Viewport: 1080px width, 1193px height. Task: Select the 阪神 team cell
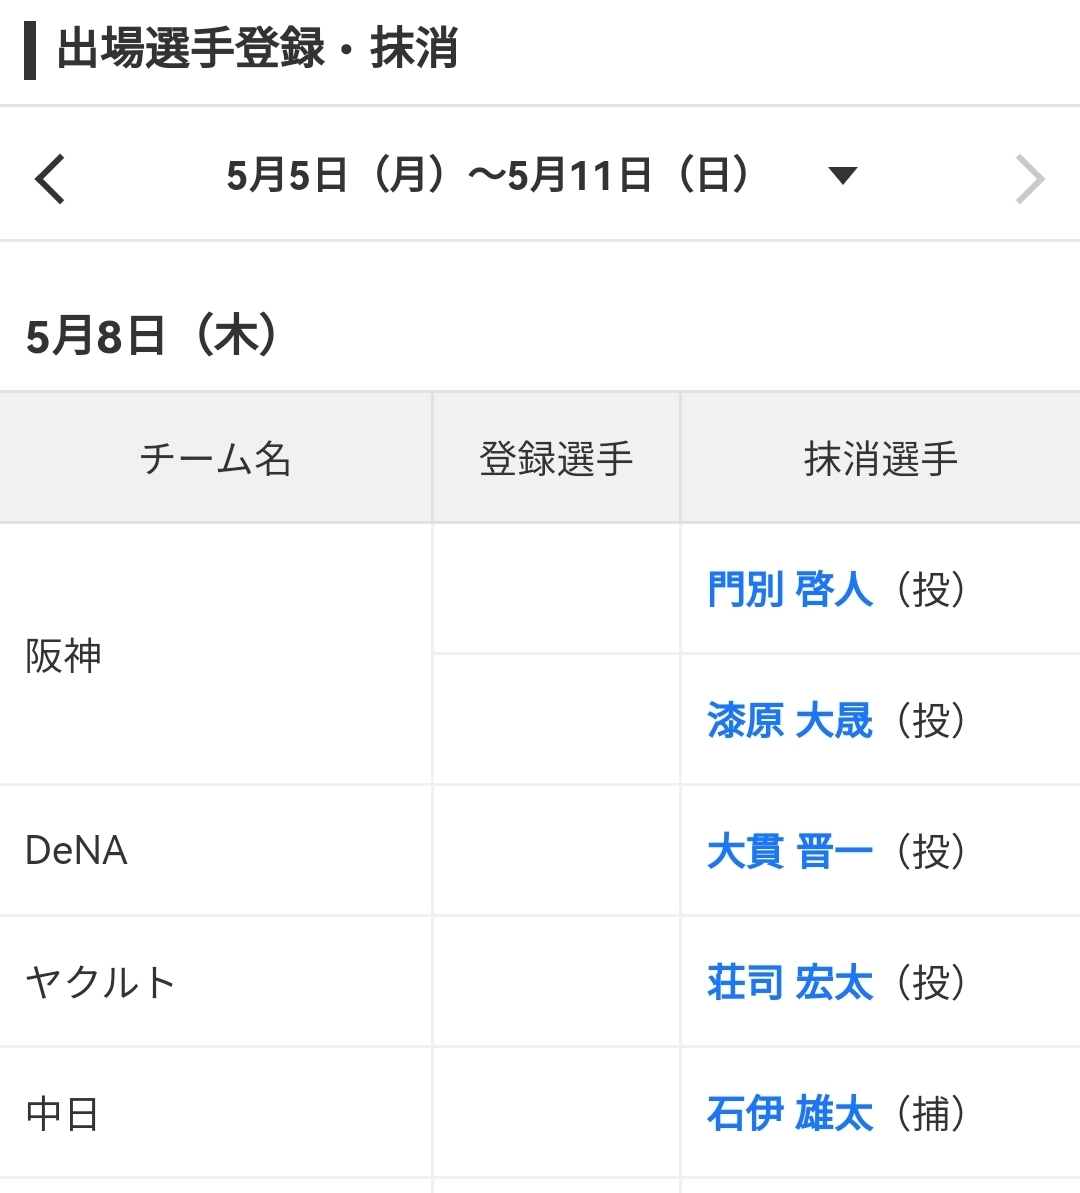63,656
